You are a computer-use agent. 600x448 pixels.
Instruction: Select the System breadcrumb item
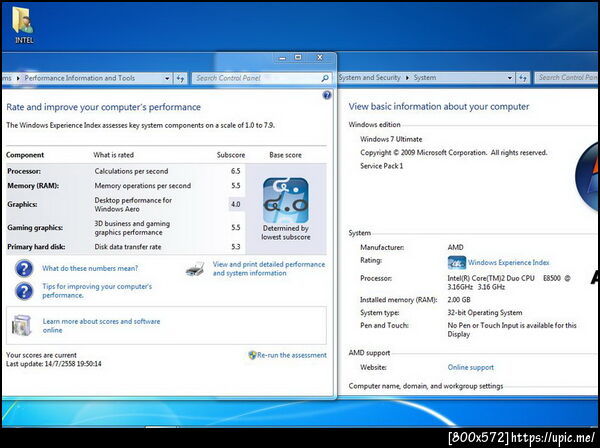tap(424, 78)
